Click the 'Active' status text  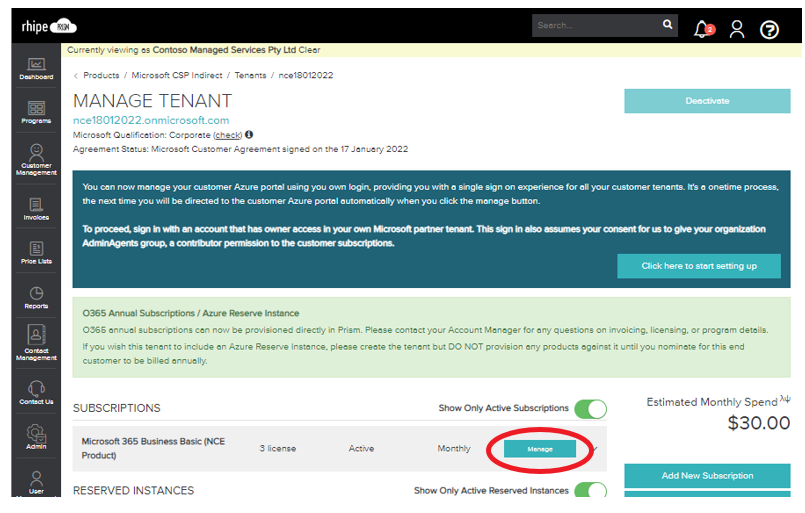pyautogui.click(x=361, y=448)
